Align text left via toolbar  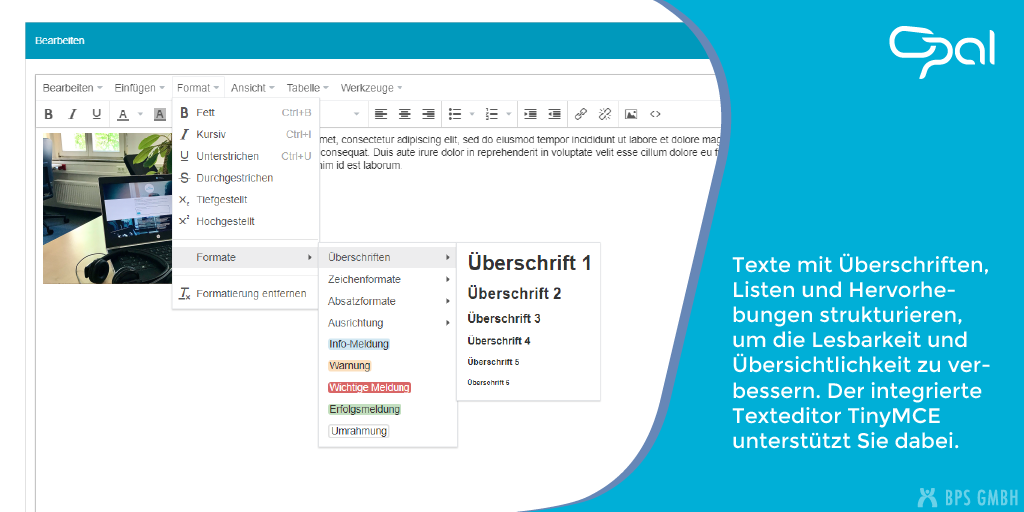pyautogui.click(x=381, y=114)
